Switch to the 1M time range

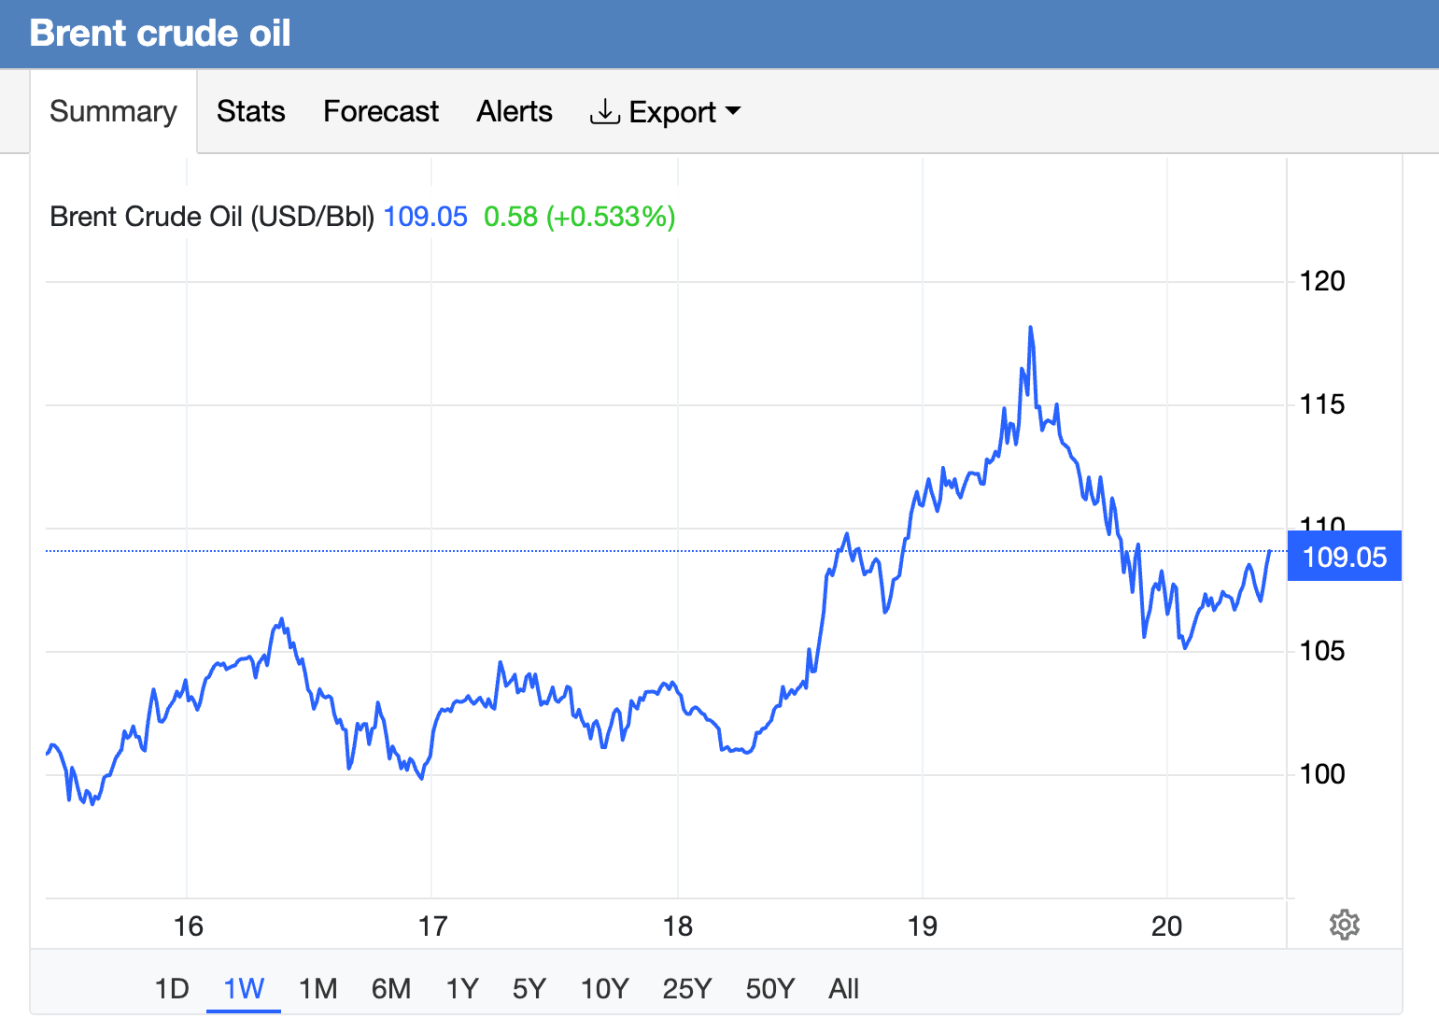tap(317, 988)
